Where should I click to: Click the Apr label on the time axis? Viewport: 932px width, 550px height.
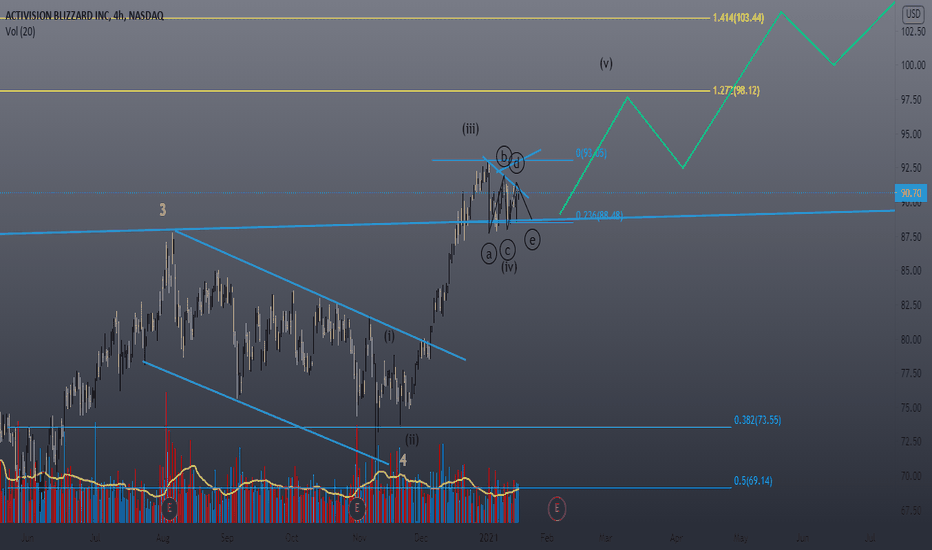point(676,538)
